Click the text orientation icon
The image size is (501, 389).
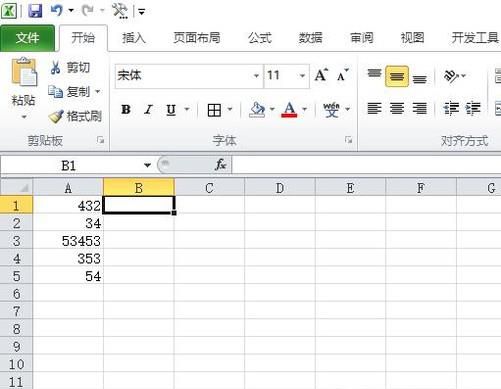pos(451,76)
